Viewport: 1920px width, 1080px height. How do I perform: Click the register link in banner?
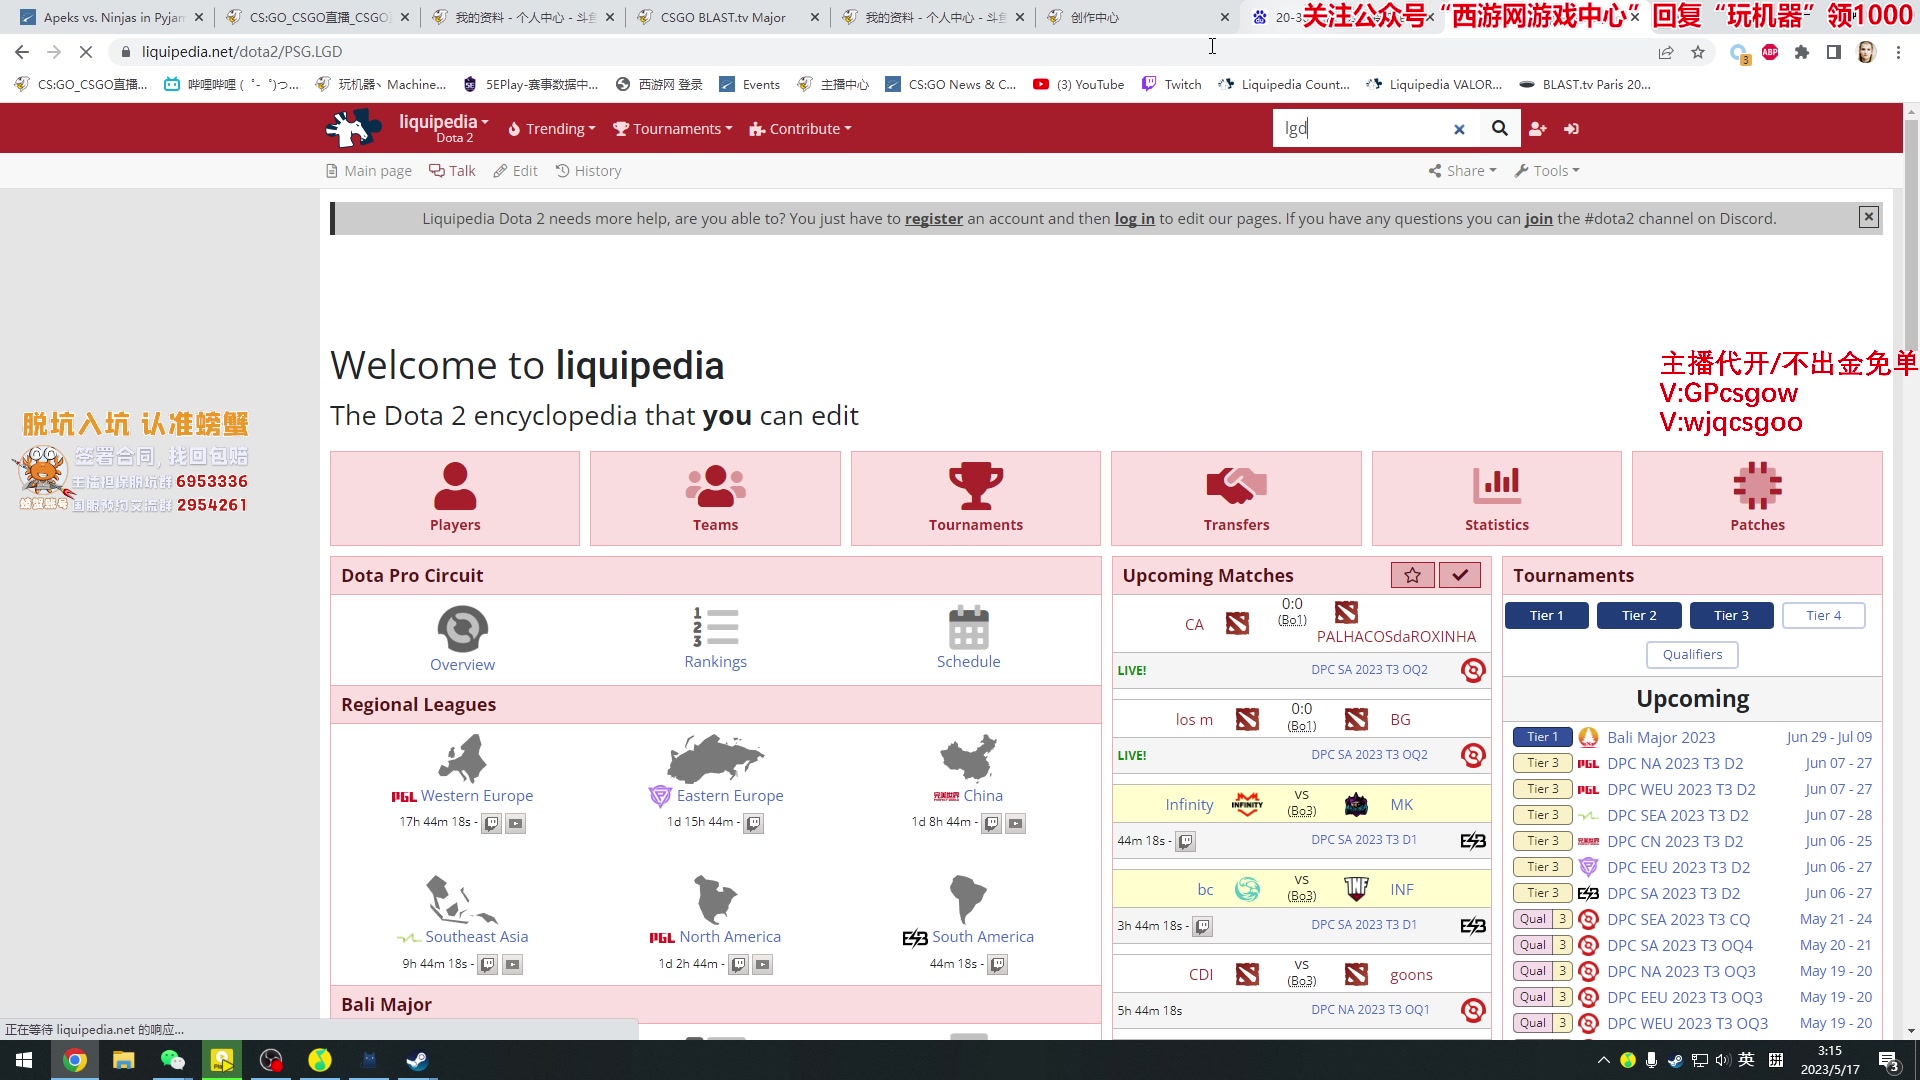933,219
